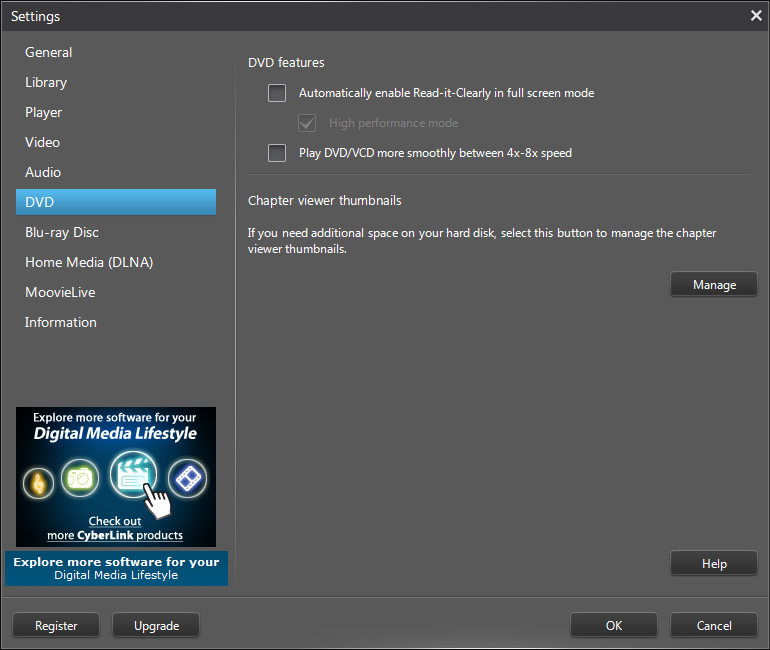
Task: Click the green camera icon in banner
Action: point(80,479)
